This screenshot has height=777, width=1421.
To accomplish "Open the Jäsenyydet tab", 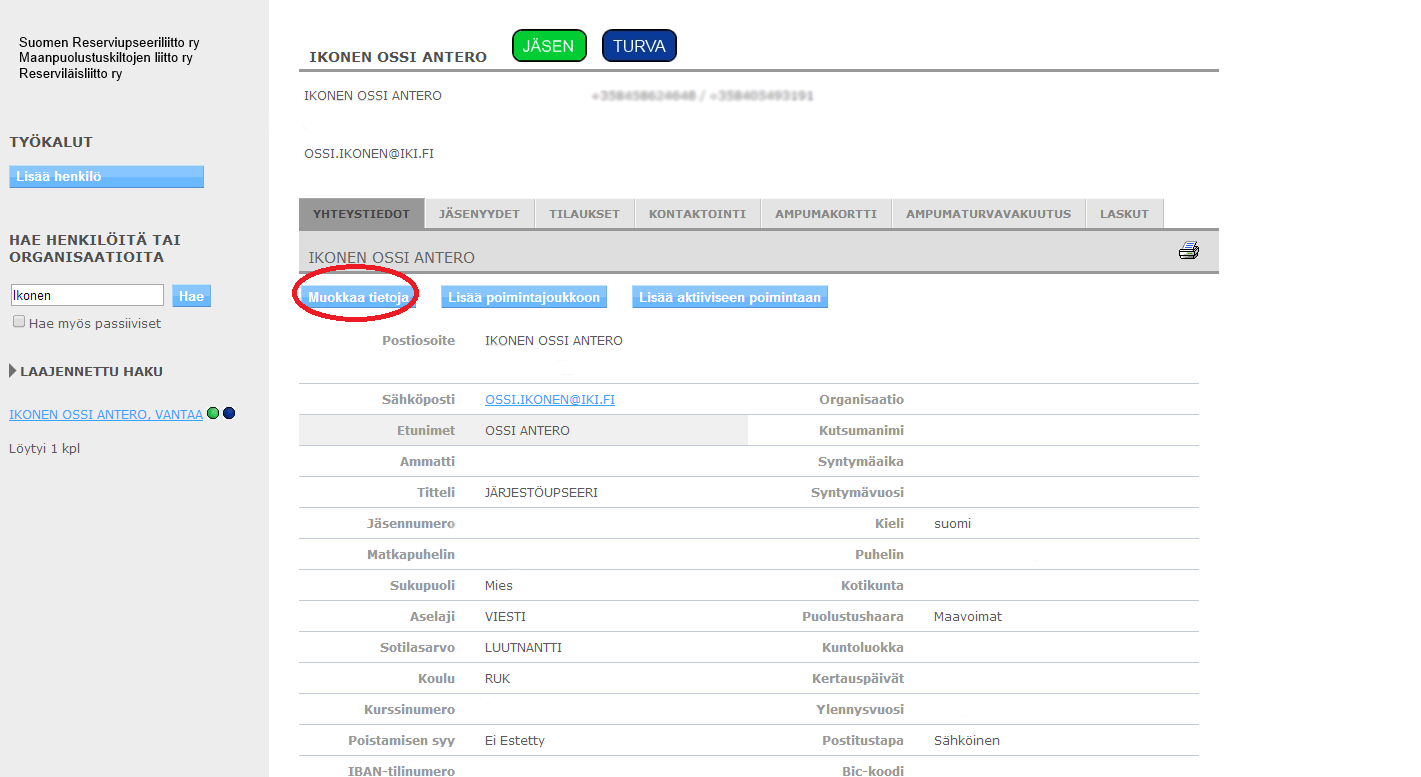I will coord(480,214).
